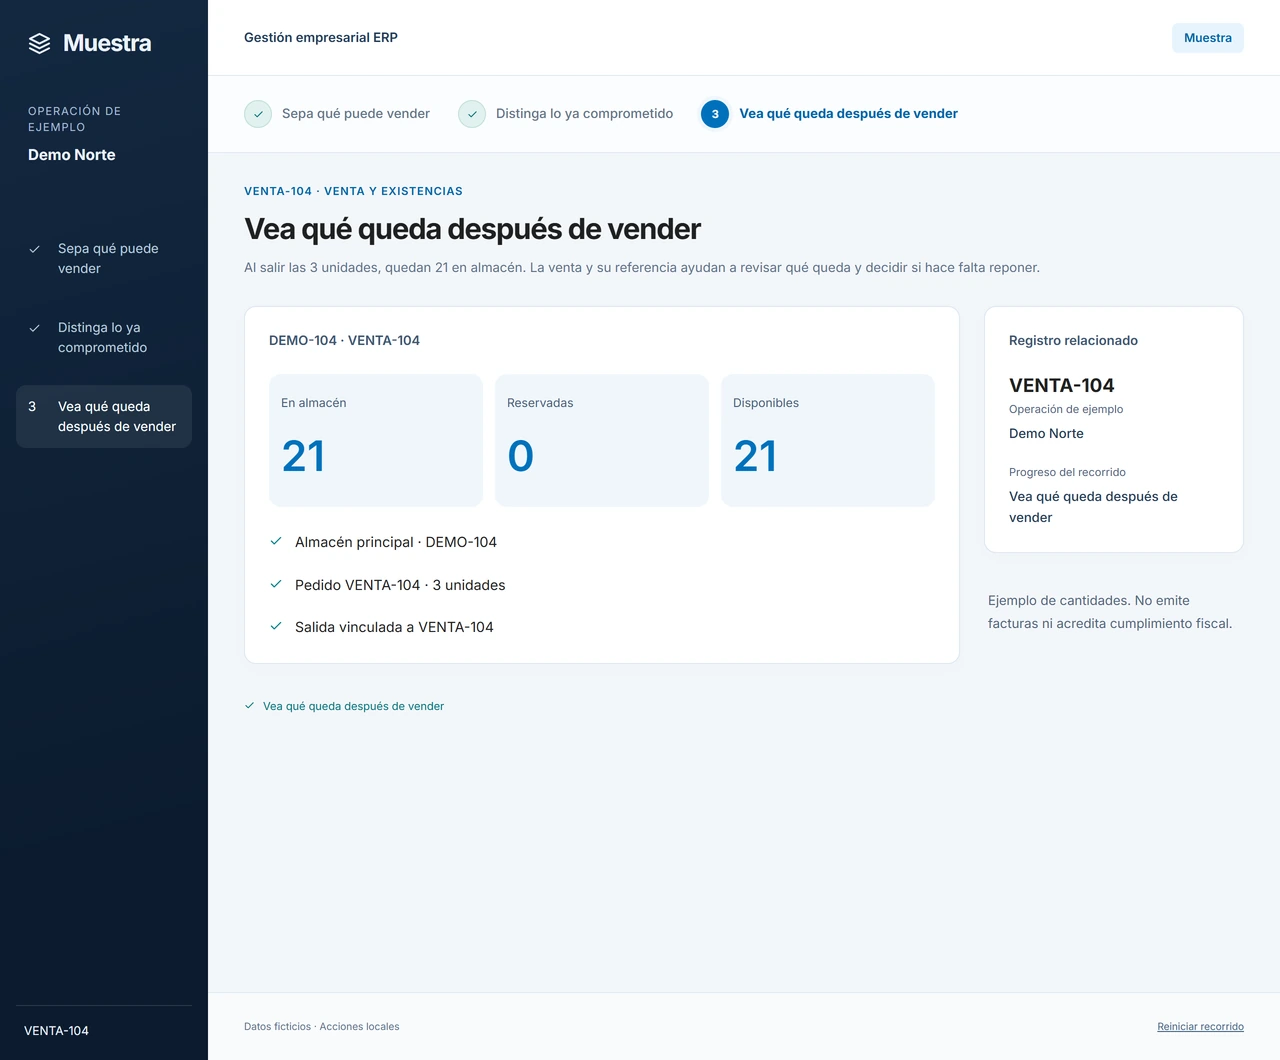
Task: Click sidebar checkmark next to 'Sepa qué puede vender'
Action: [x=34, y=249]
